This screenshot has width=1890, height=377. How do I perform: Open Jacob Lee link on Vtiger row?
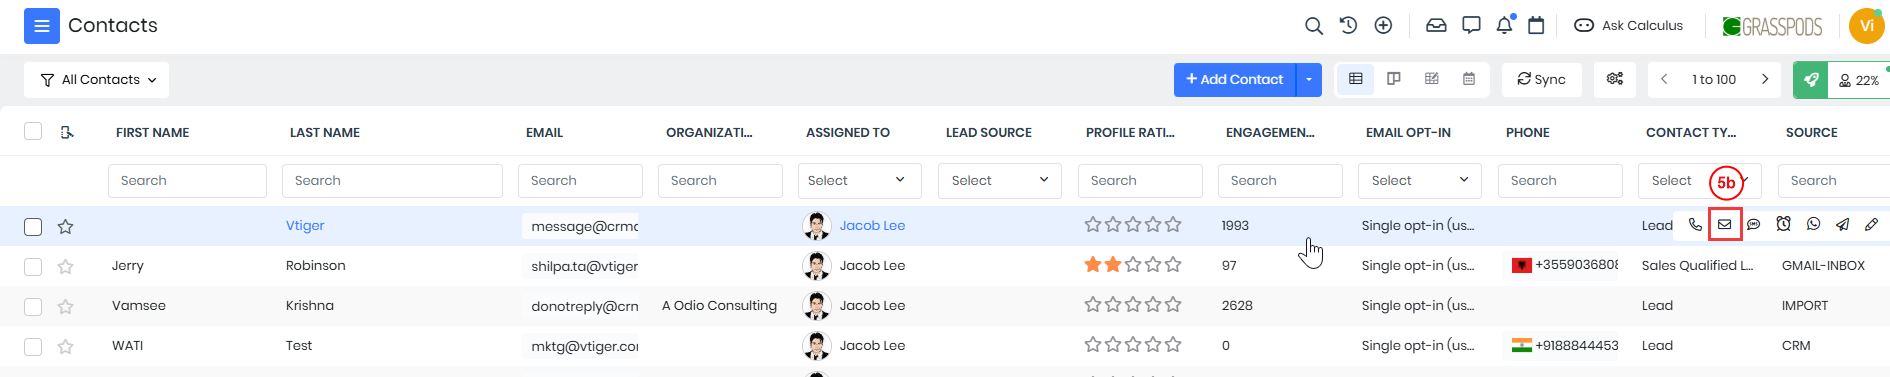tap(872, 226)
